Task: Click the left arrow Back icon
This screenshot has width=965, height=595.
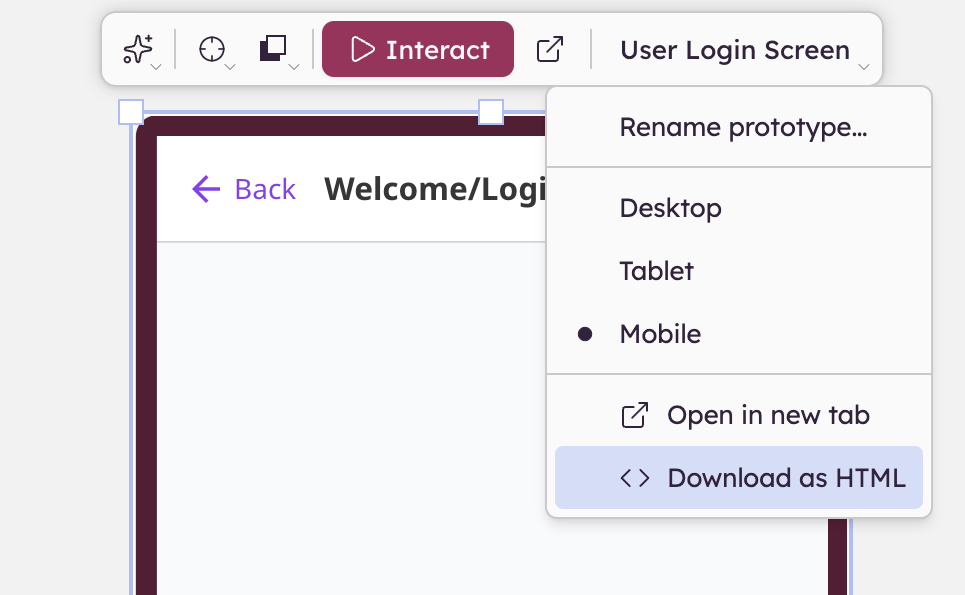Action: click(x=206, y=189)
